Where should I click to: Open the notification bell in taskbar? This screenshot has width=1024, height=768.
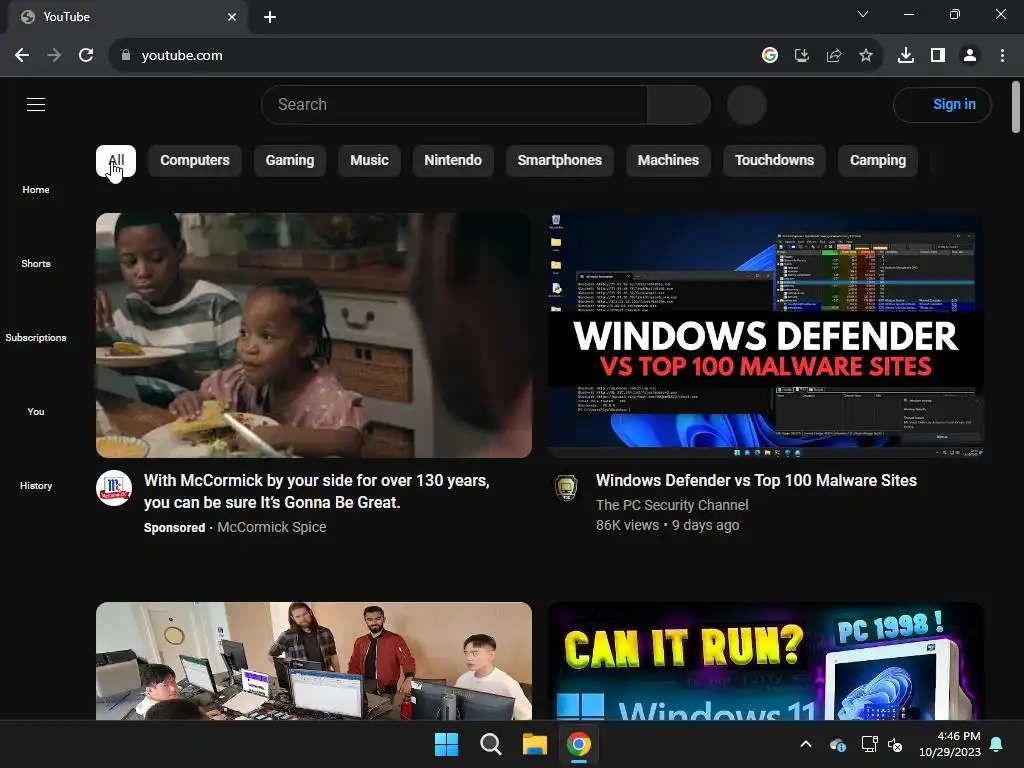pos(997,744)
